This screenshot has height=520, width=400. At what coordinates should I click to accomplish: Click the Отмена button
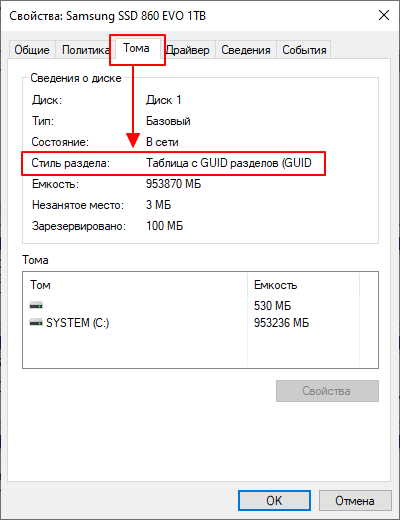[x=355, y=500]
